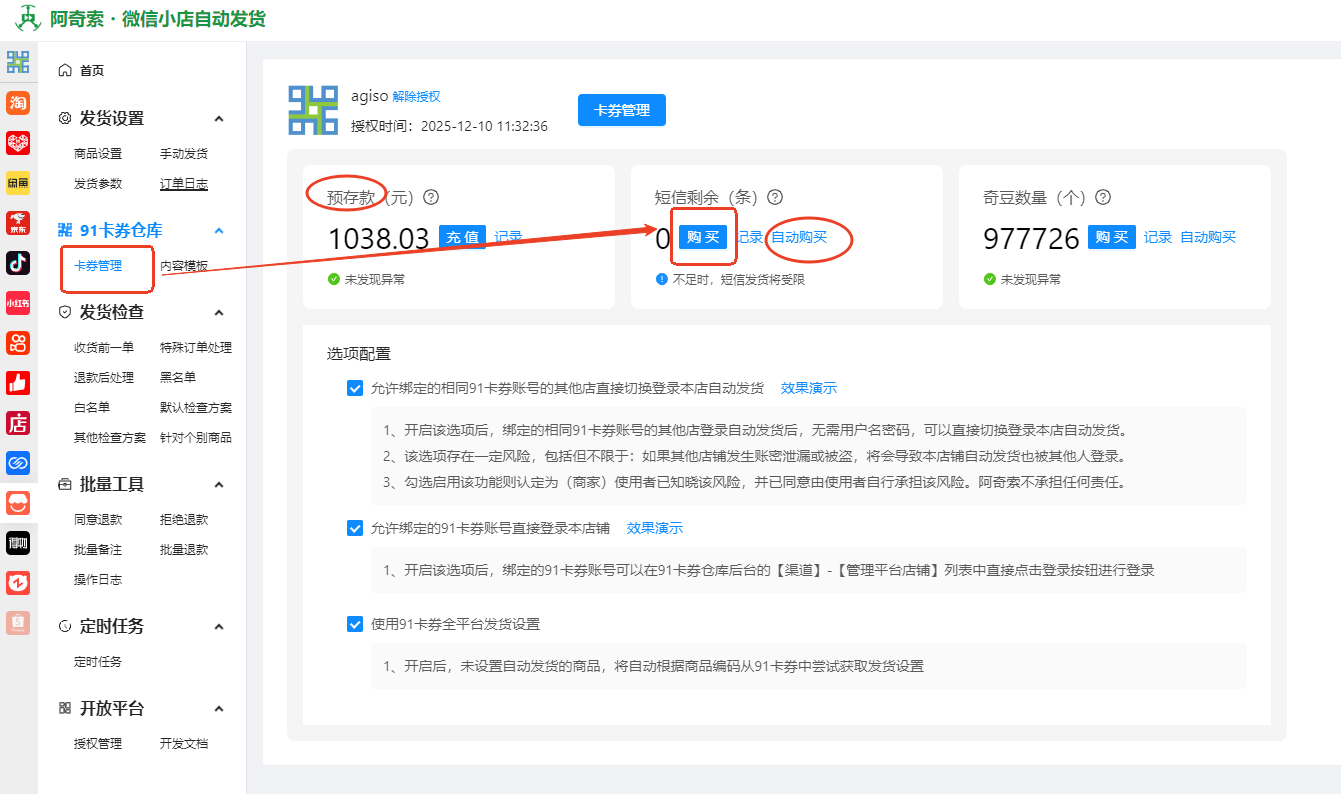1341x794 pixels.
Task: Uncheck 使用91卡券全平台发货设置 checkbox
Action: click(x=355, y=624)
